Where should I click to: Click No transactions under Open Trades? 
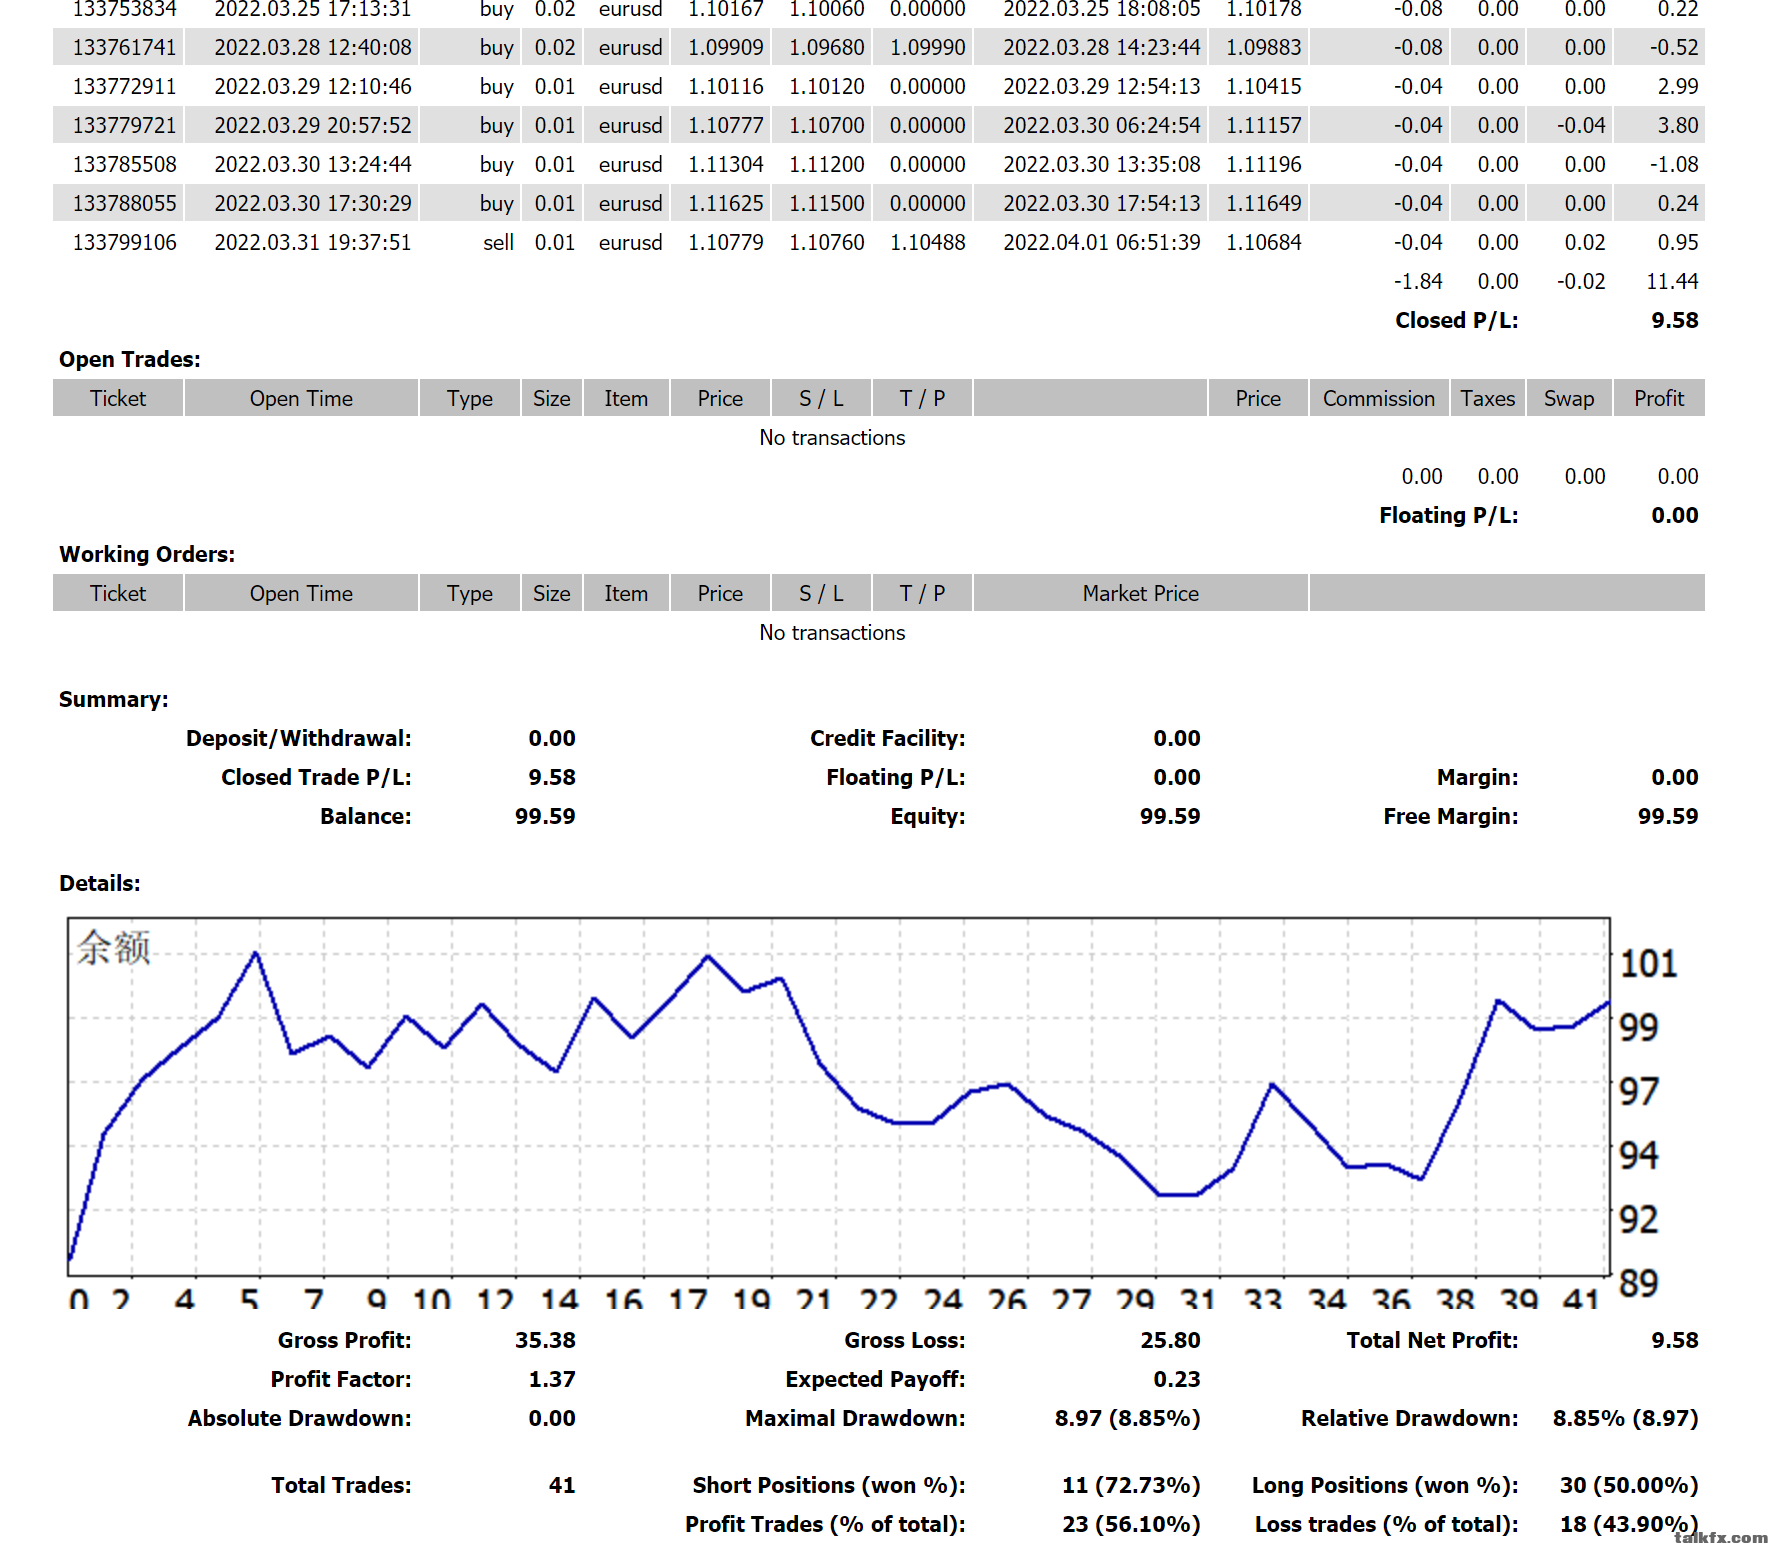832,437
